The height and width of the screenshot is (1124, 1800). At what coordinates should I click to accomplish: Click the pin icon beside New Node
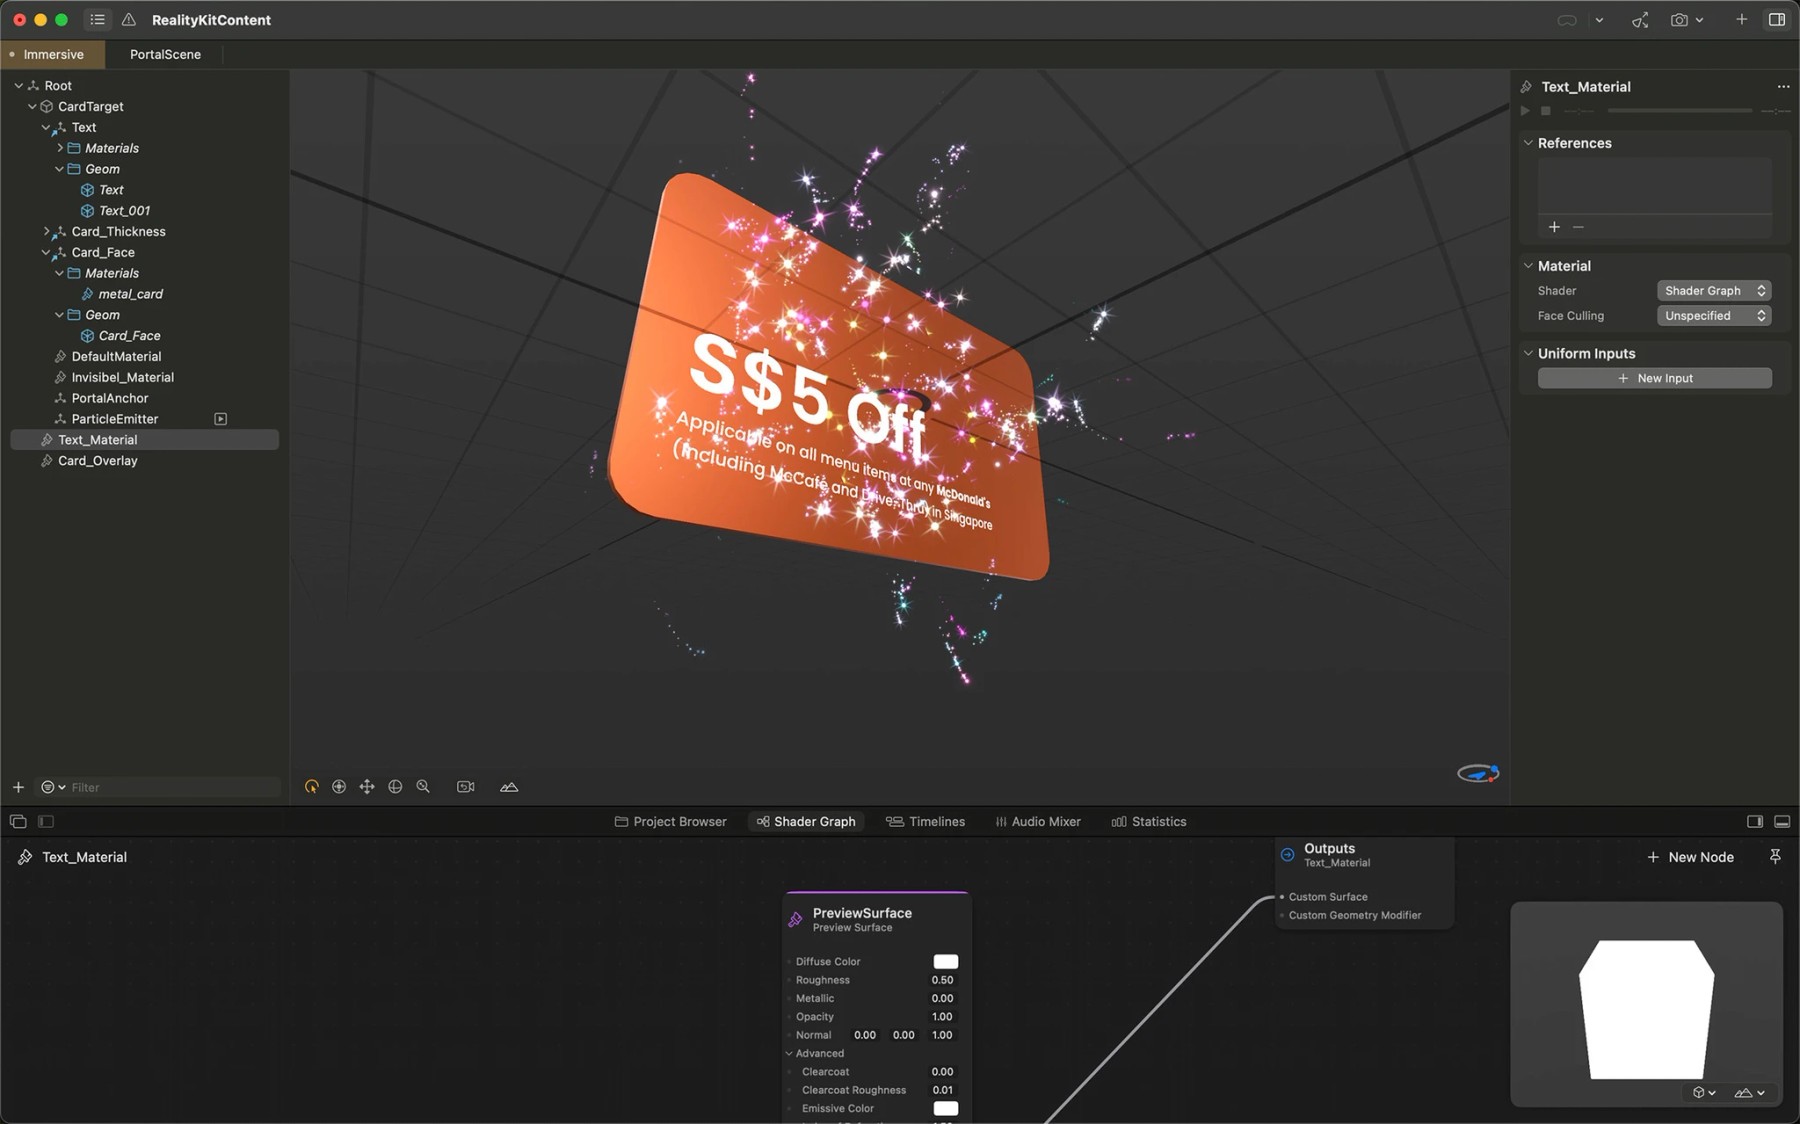click(x=1775, y=857)
